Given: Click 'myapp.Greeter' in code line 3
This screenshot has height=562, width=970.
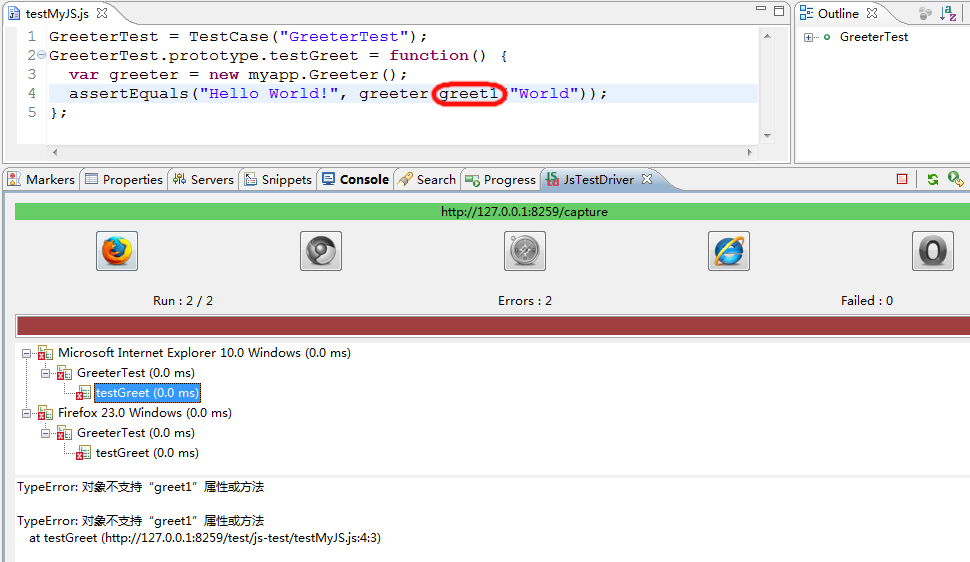Looking at the screenshot, I should (x=313, y=75).
